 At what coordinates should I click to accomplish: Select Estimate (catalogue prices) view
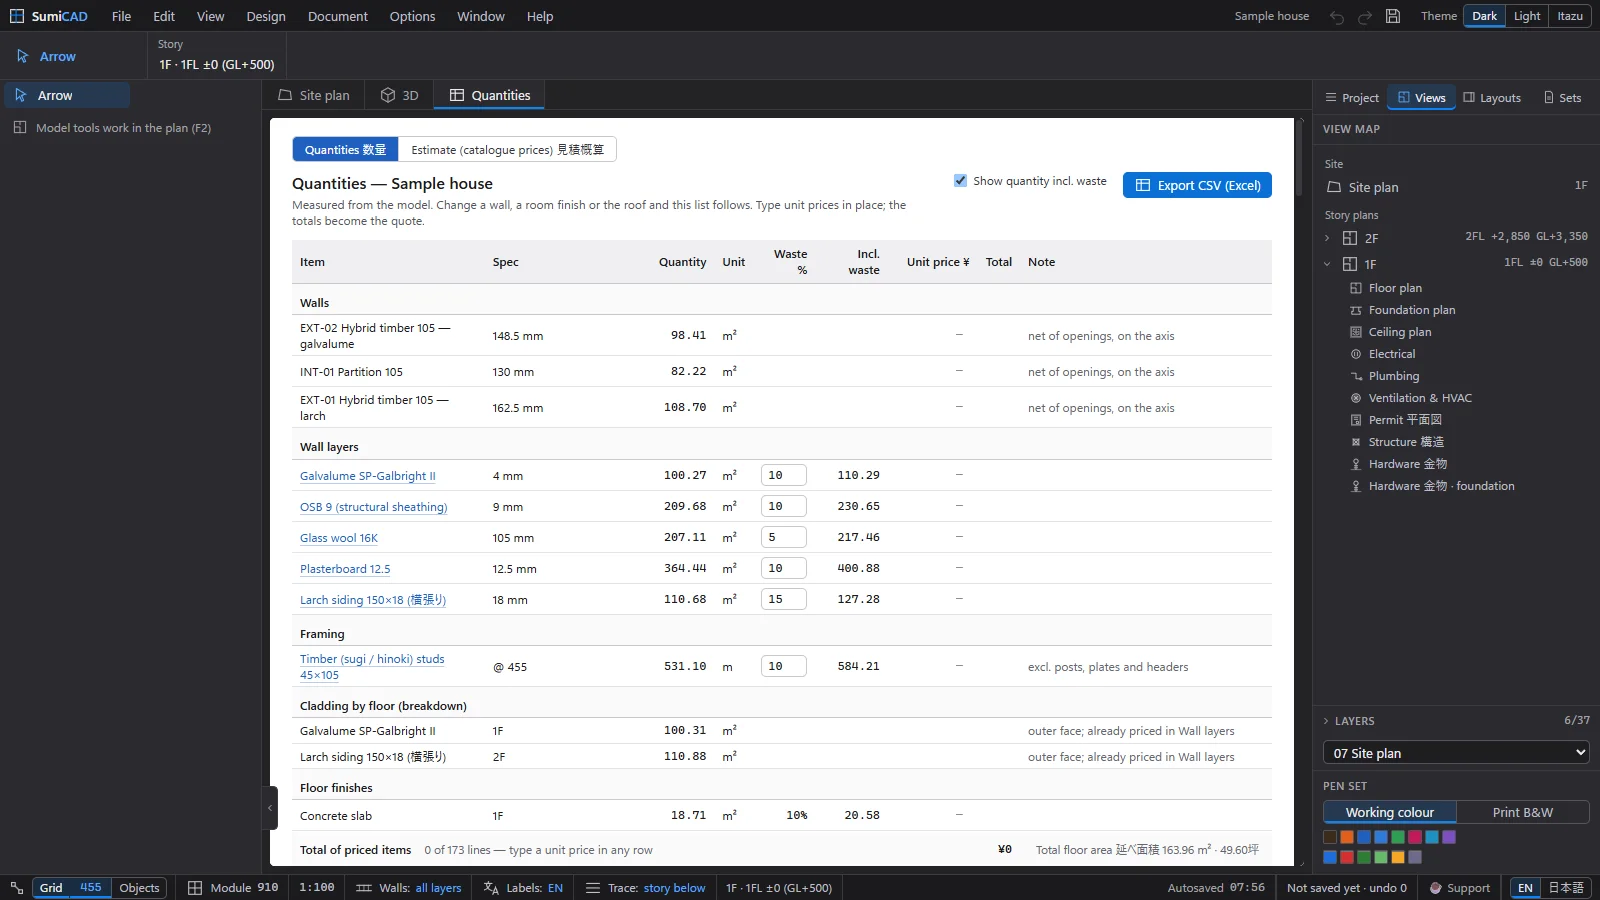(507, 150)
